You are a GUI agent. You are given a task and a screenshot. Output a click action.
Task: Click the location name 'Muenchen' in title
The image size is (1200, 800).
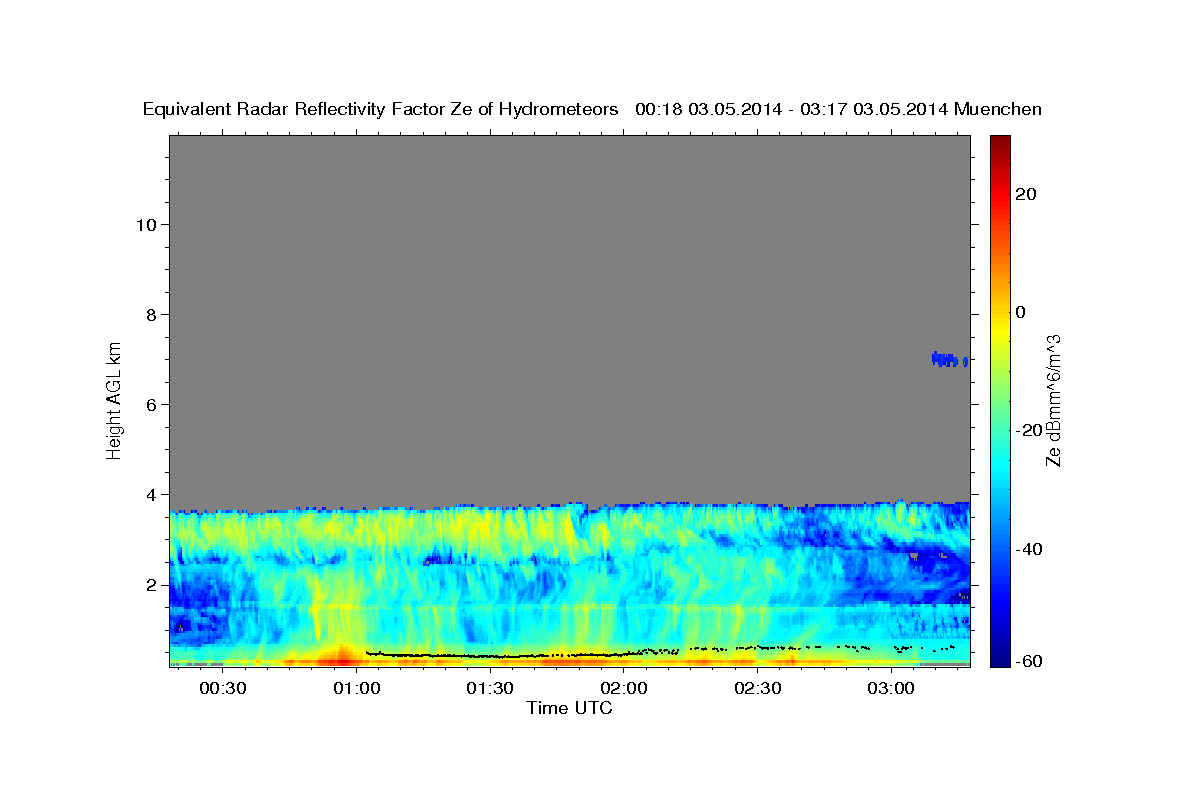tap(998, 110)
